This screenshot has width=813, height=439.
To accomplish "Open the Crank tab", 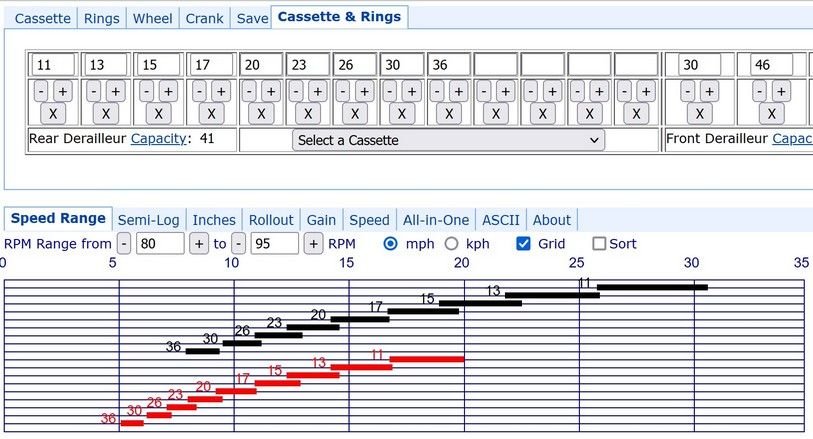I will (x=204, y=18).
